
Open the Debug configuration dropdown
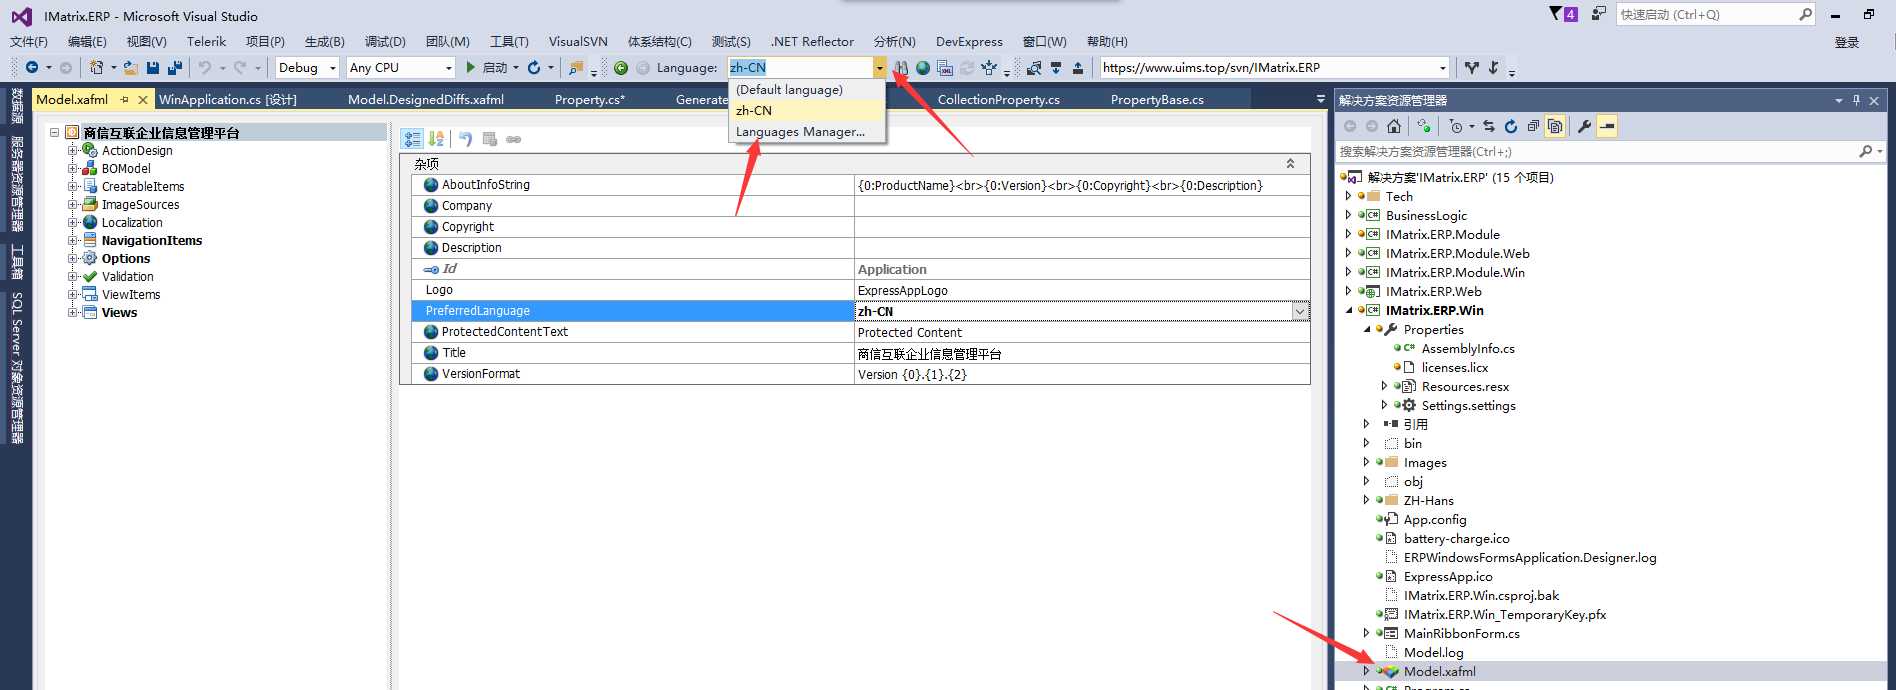pos(333,68)
